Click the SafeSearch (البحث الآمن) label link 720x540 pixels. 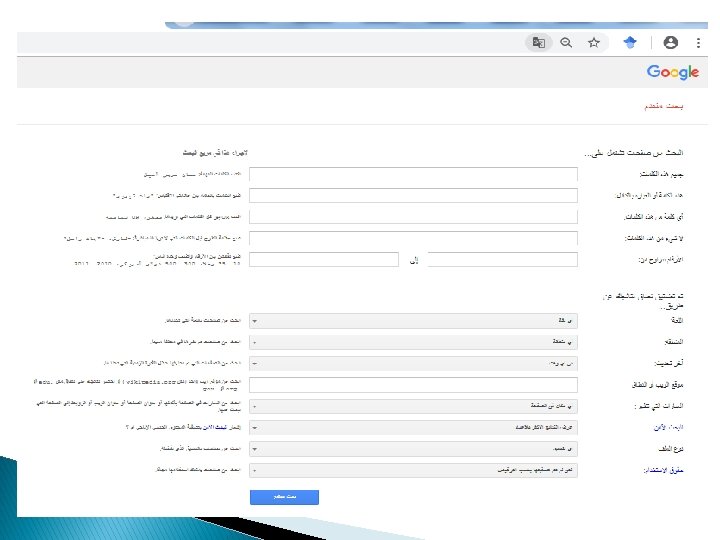(668, 428)
